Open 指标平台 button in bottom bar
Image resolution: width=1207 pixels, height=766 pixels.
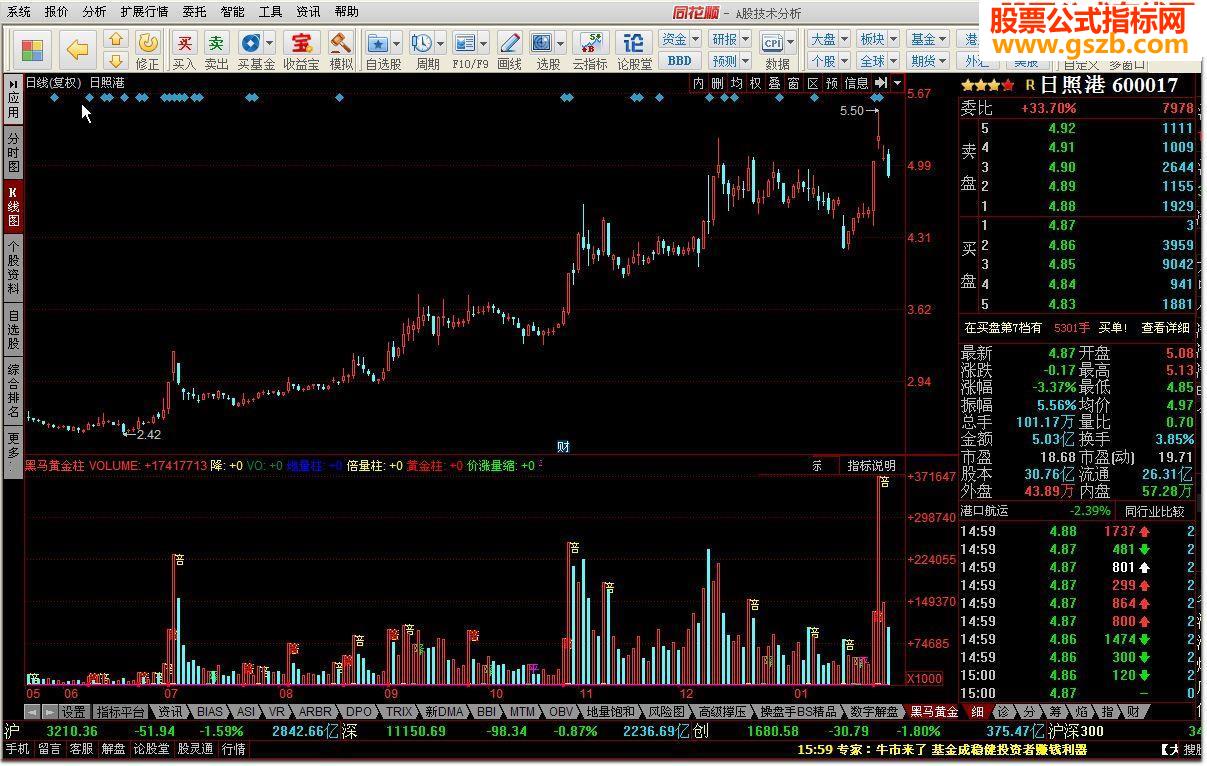(x=121, y=712)
